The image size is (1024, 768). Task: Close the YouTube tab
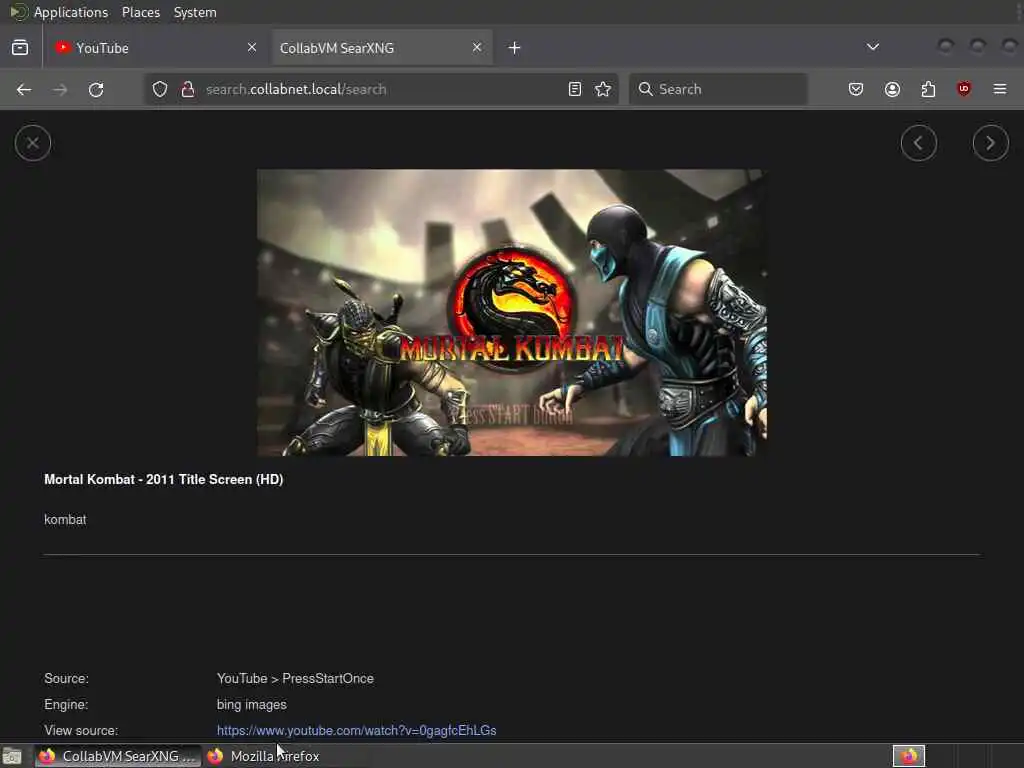[x=252, y=47]
